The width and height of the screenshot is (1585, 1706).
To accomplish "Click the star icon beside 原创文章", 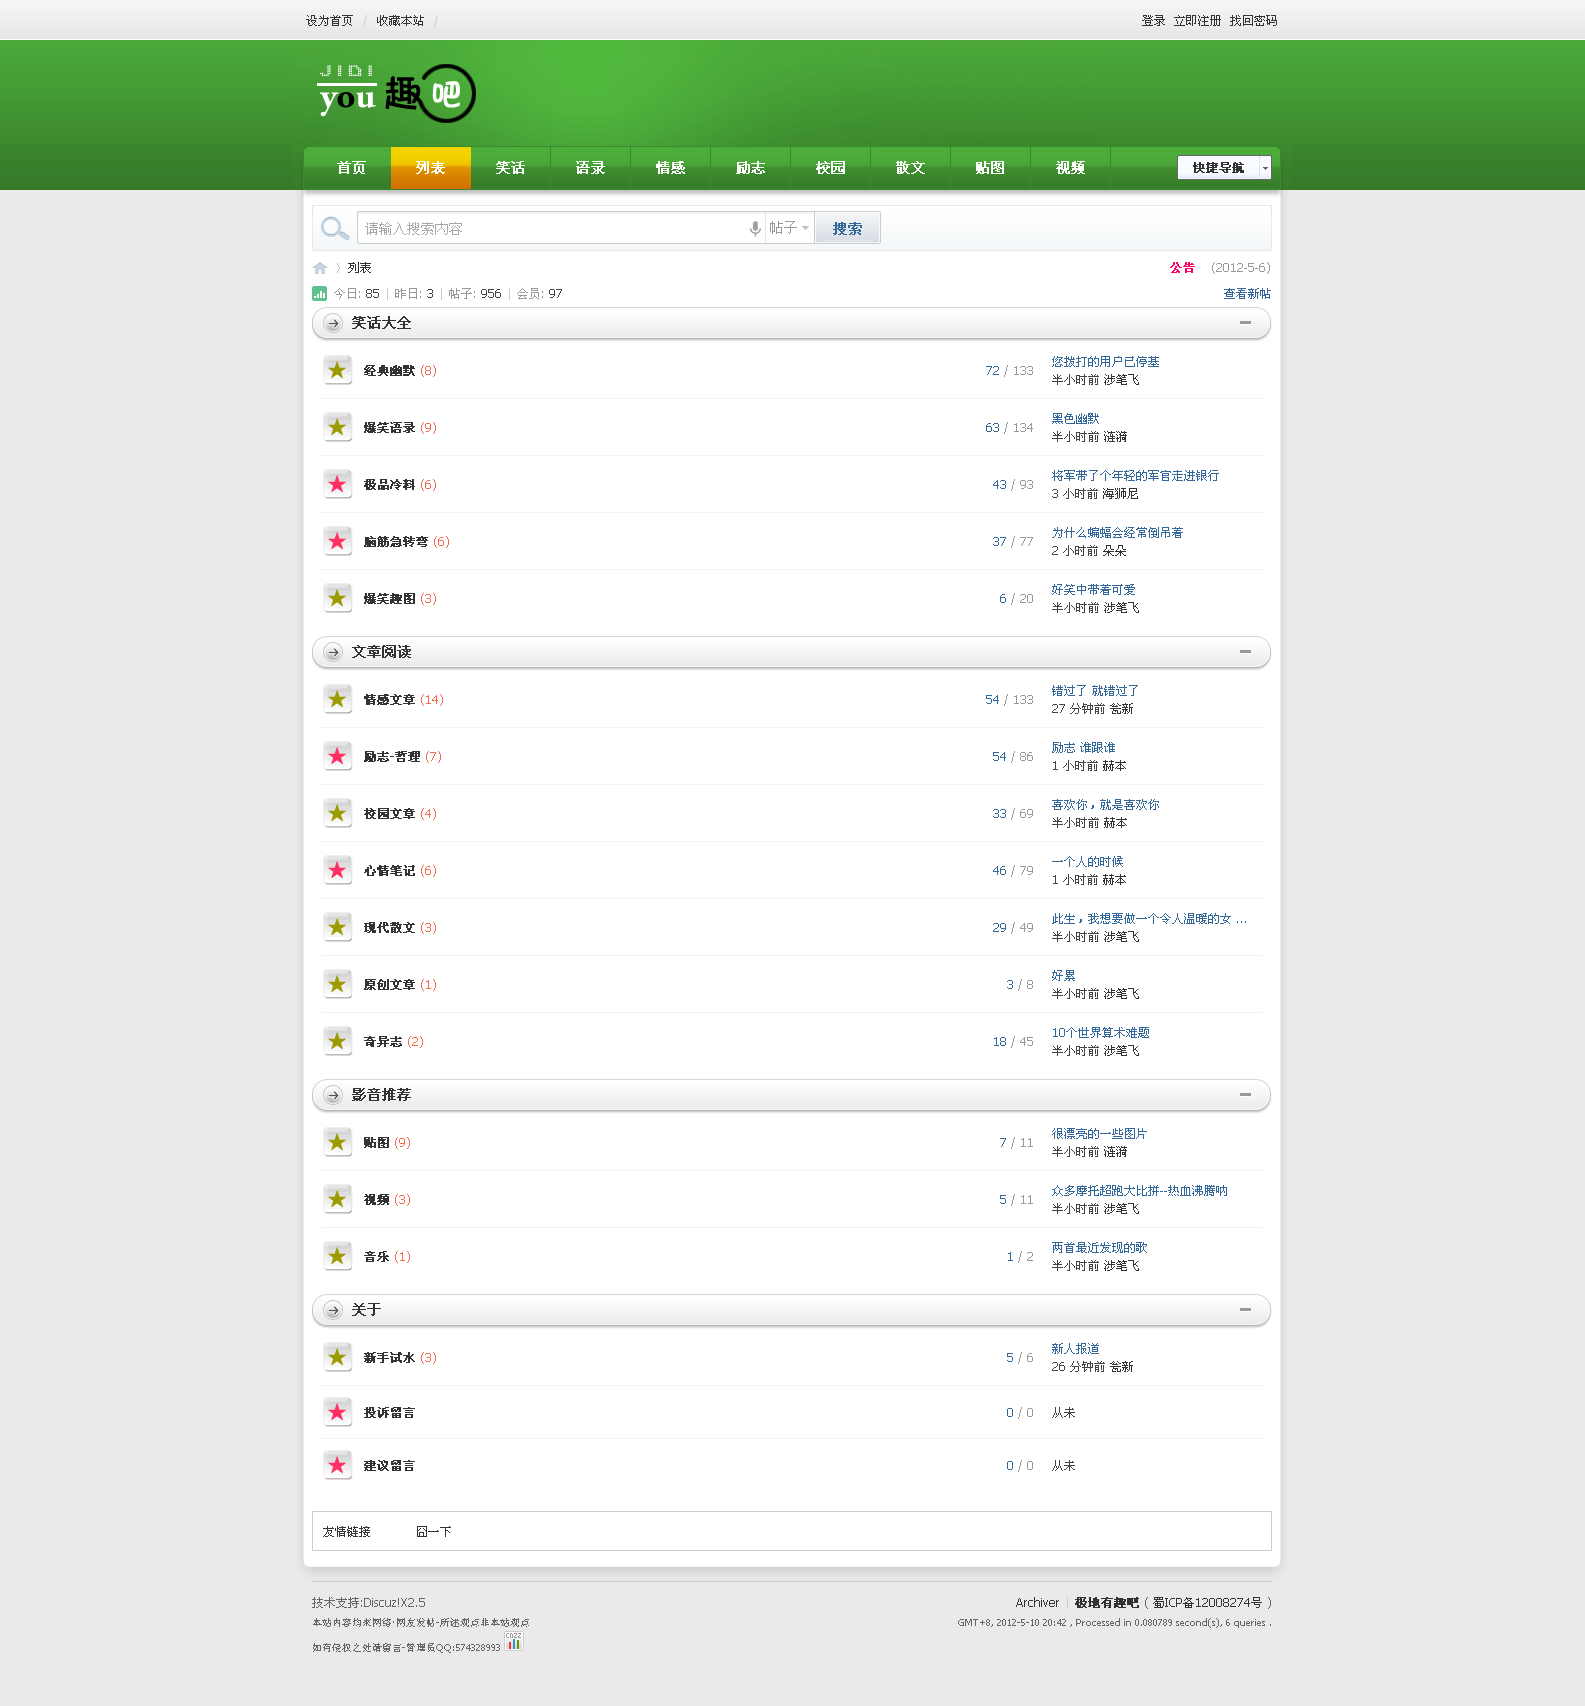I will (337, 984).
